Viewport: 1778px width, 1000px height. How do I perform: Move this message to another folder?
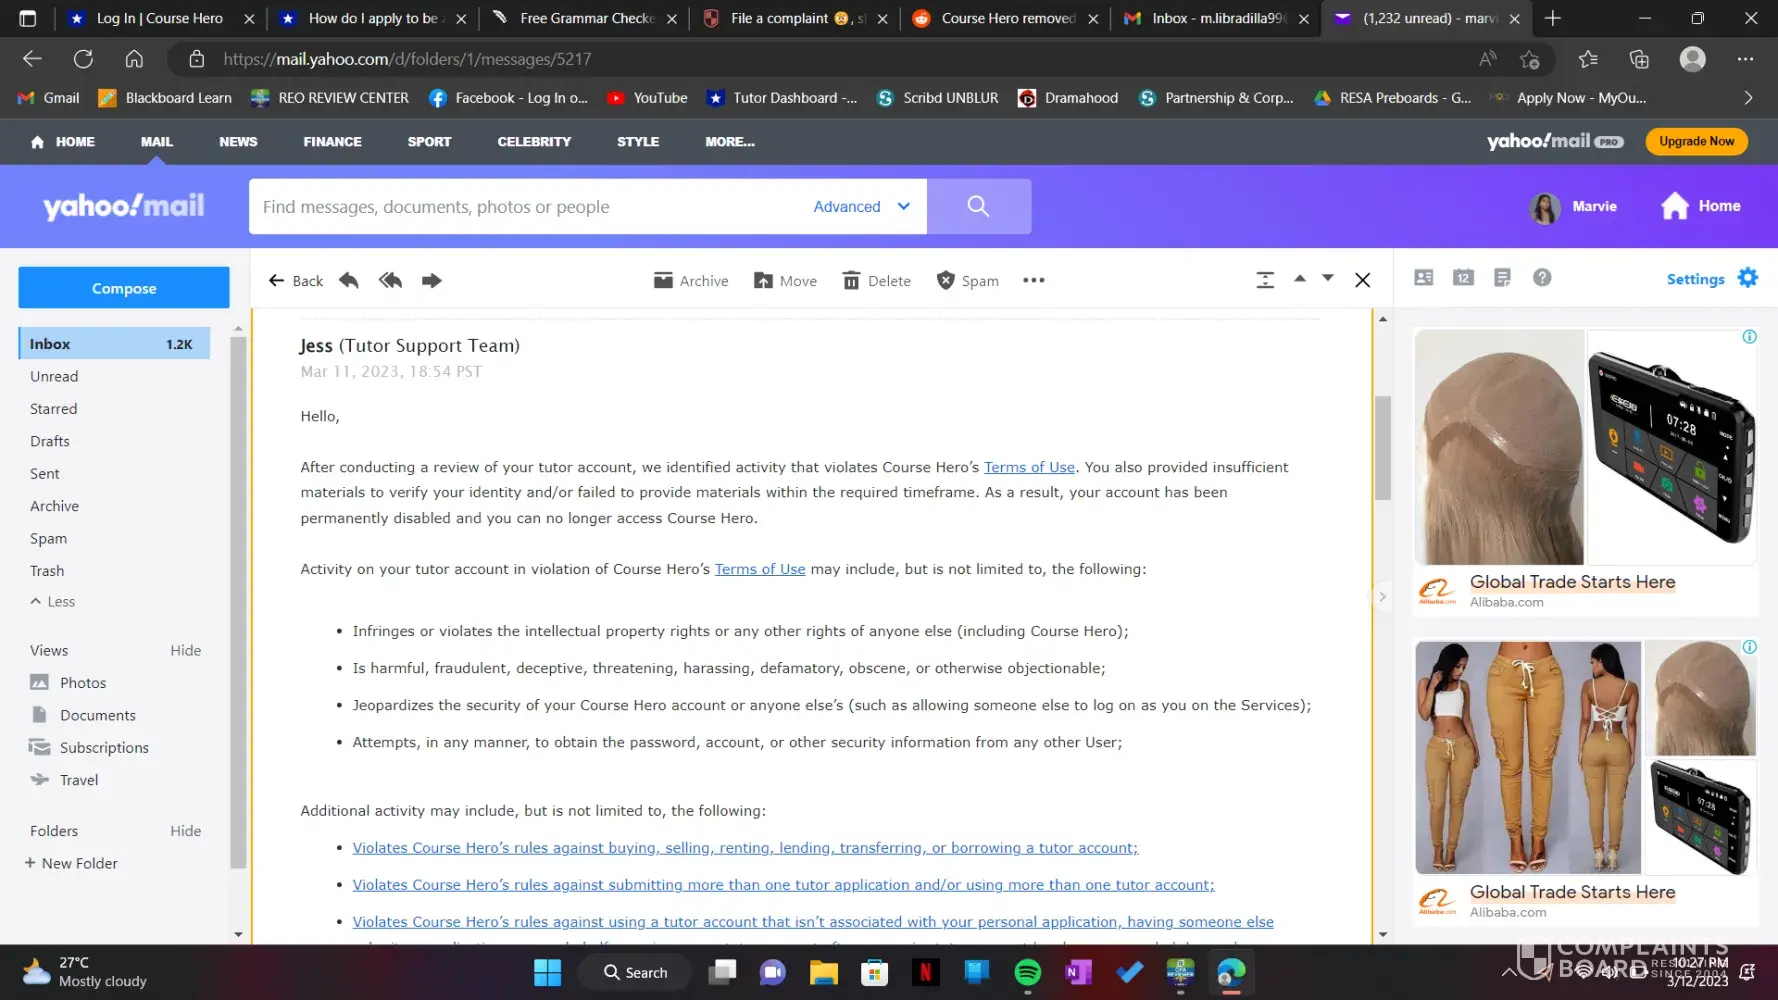point(785,281)
